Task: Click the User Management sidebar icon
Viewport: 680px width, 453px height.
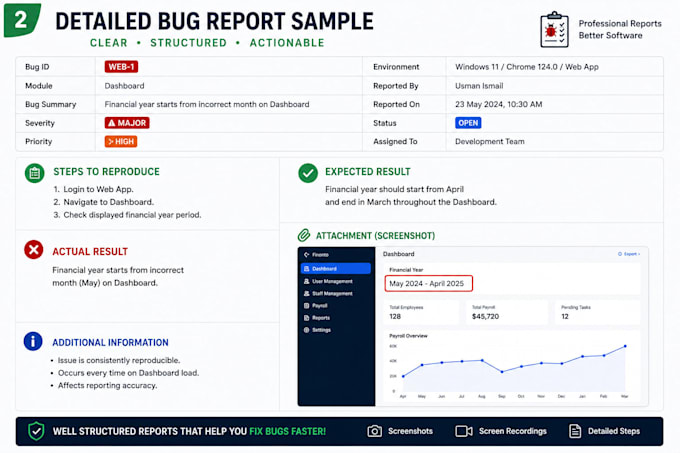Action: 307,281
